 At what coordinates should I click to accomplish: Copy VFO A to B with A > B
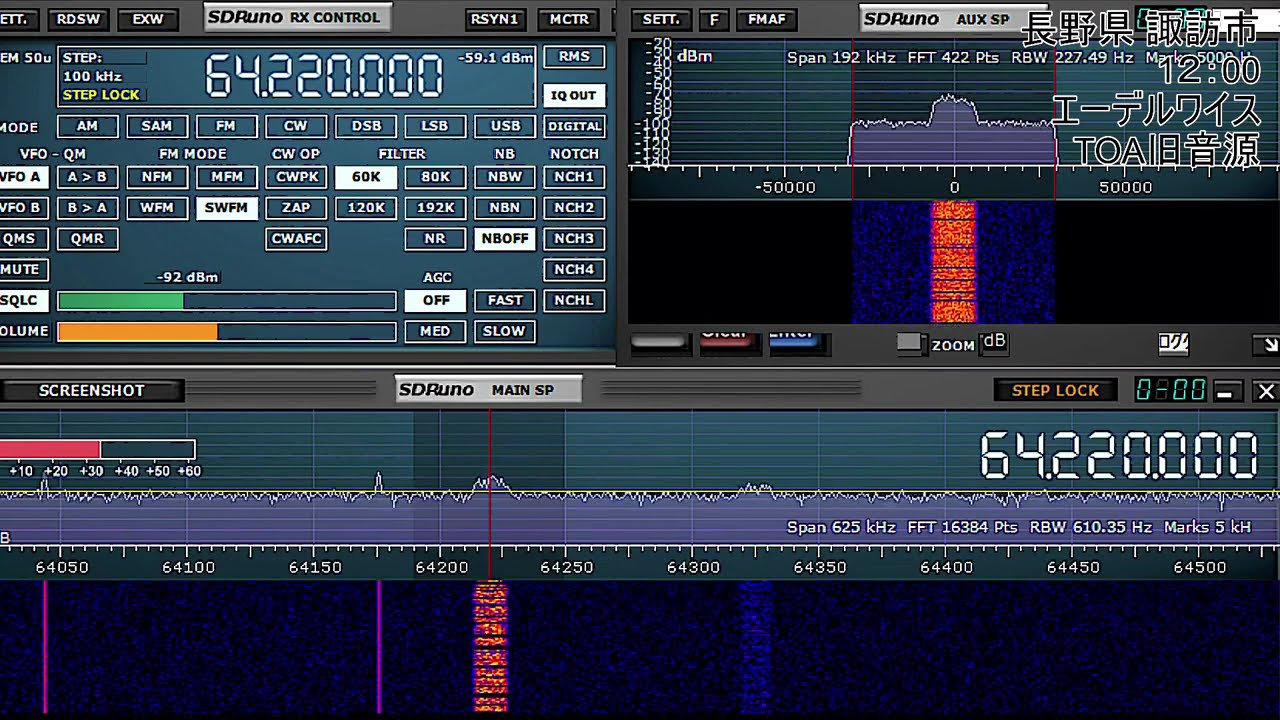coord(88,177)
